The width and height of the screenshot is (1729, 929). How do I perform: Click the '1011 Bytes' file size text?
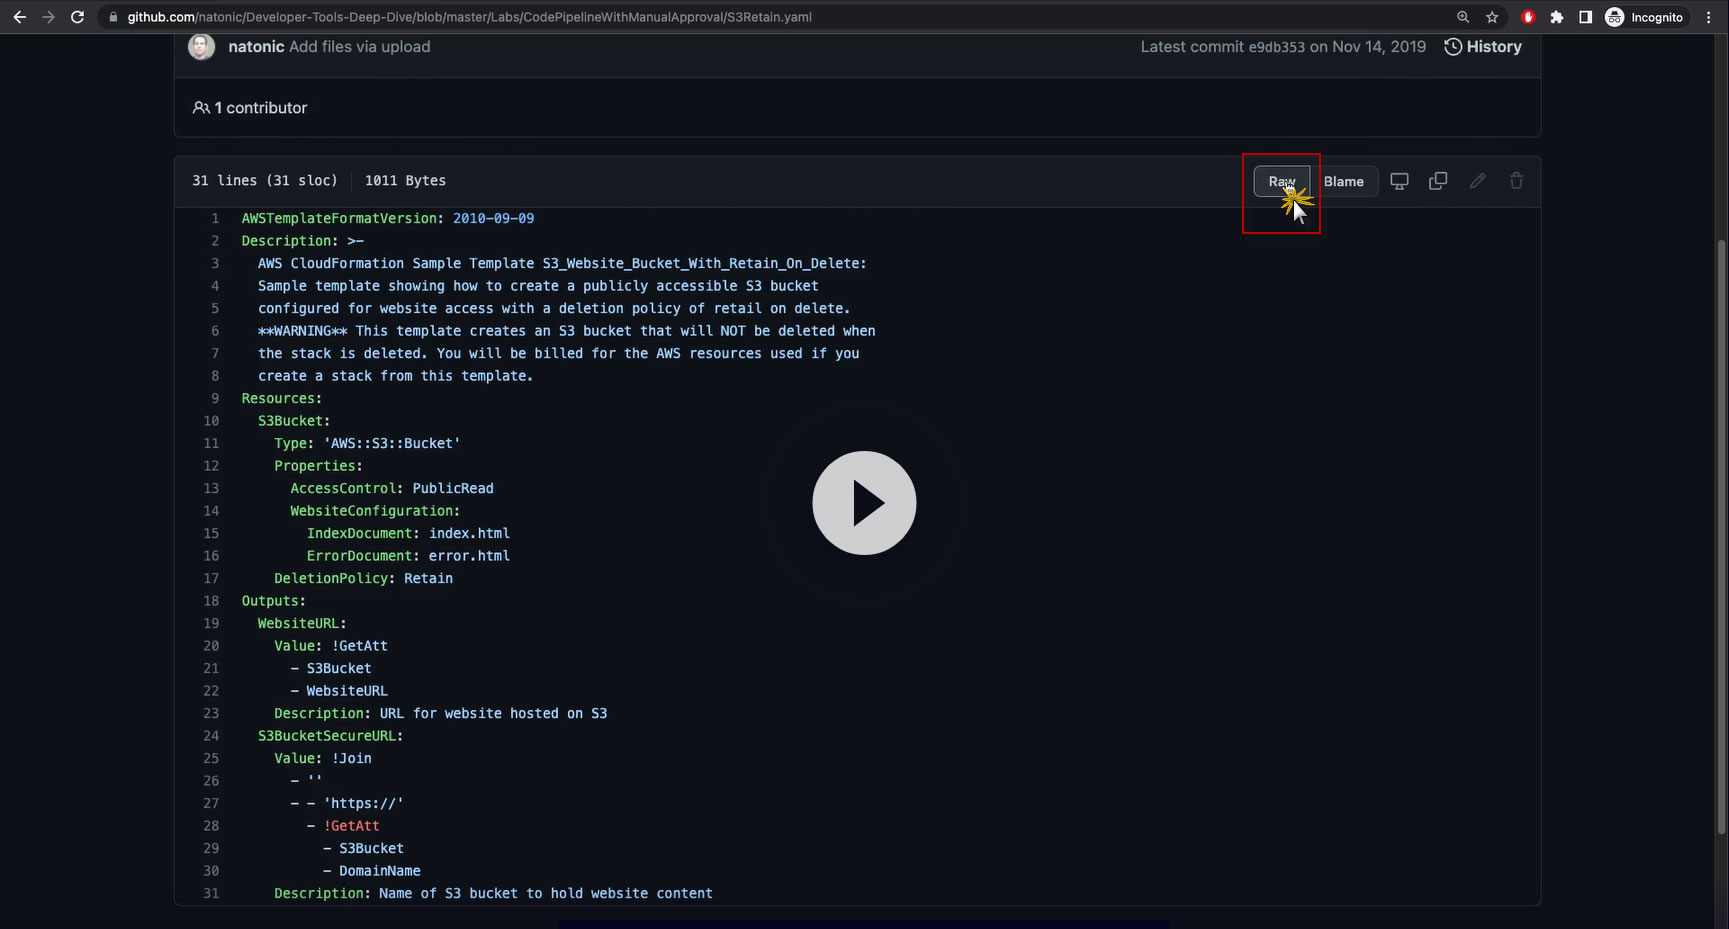[405, 181]
